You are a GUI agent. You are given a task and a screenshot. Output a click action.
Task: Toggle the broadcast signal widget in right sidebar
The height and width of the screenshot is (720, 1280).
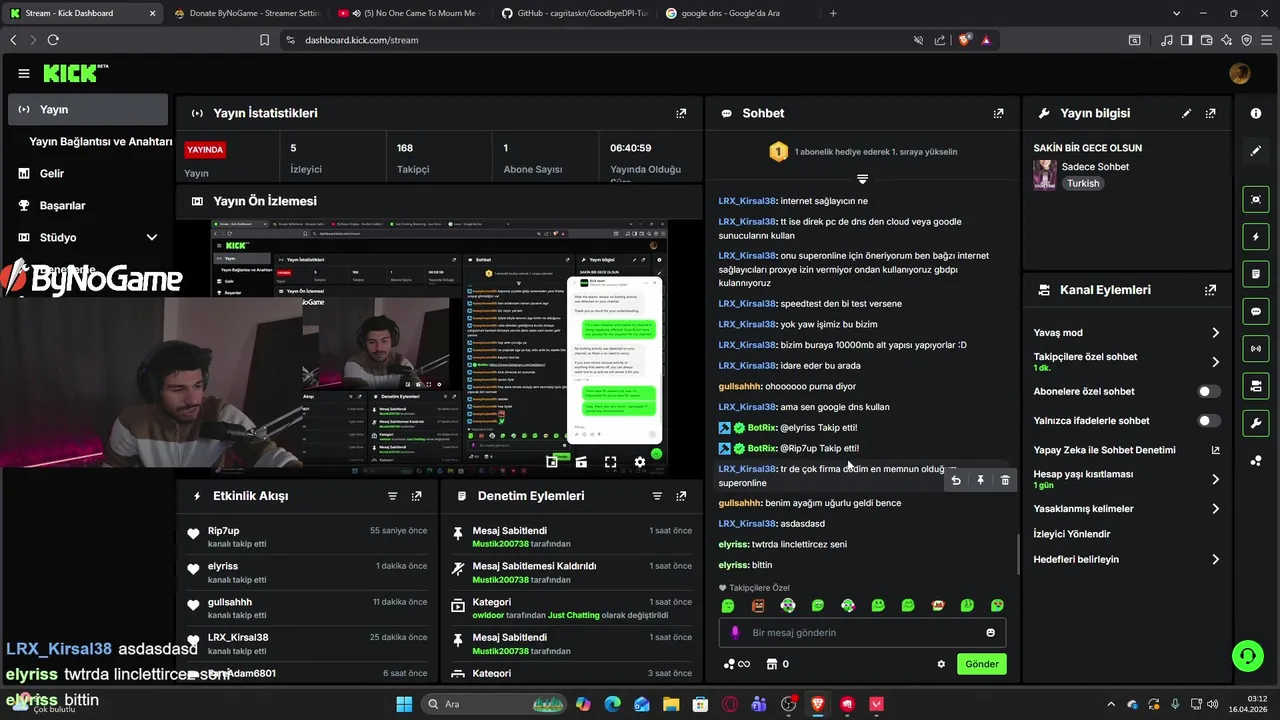[x=1256, y=348]
